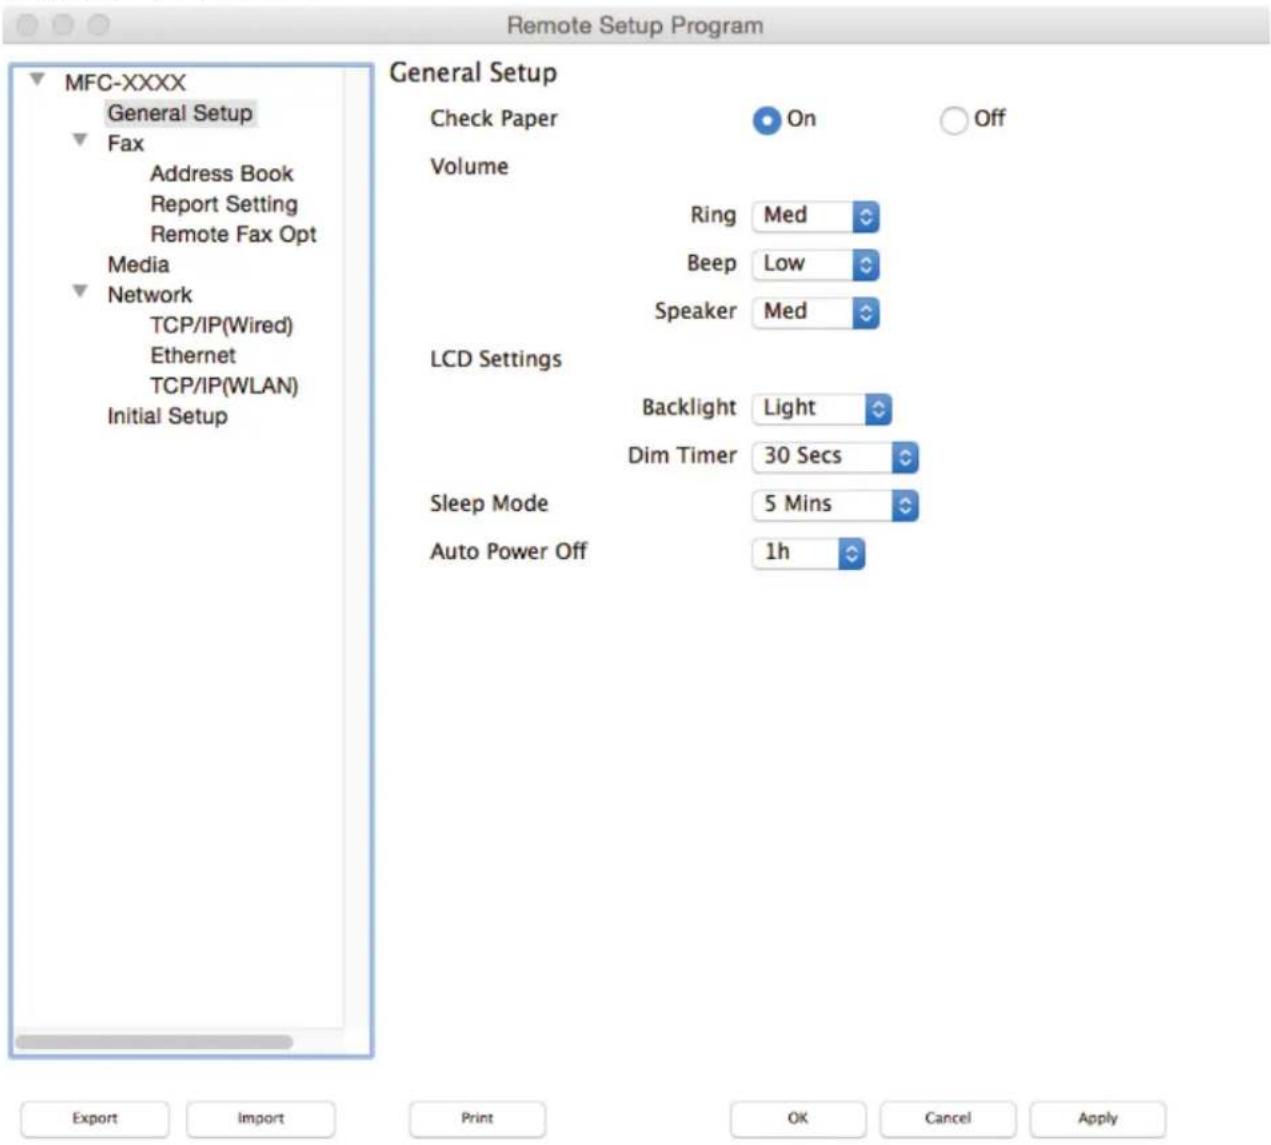Open Remote Fax Opt settings
The image size is (1271, 1145).
click(x=233, y=234)
